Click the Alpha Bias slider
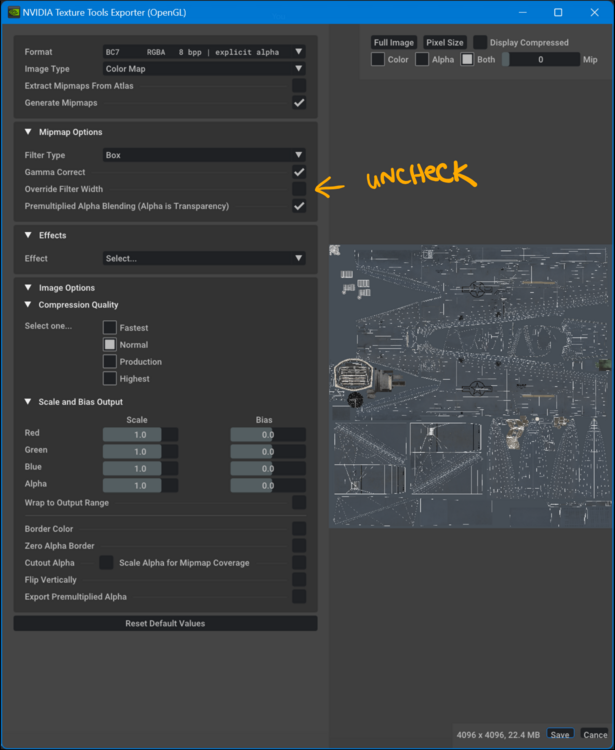This screenshot has width=615, height=750. [x=268, y=485]
